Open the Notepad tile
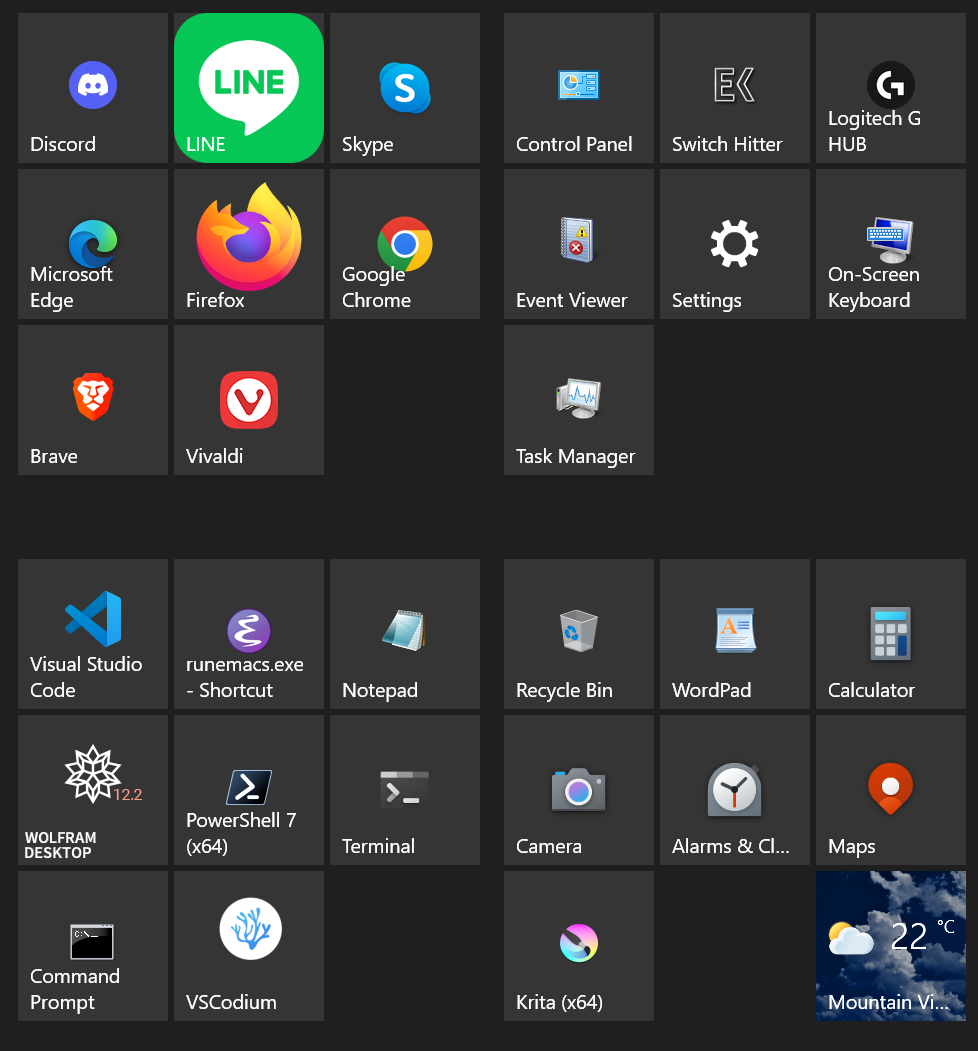Viewport: 978px width, 1051px height. [x=405, y=634]
